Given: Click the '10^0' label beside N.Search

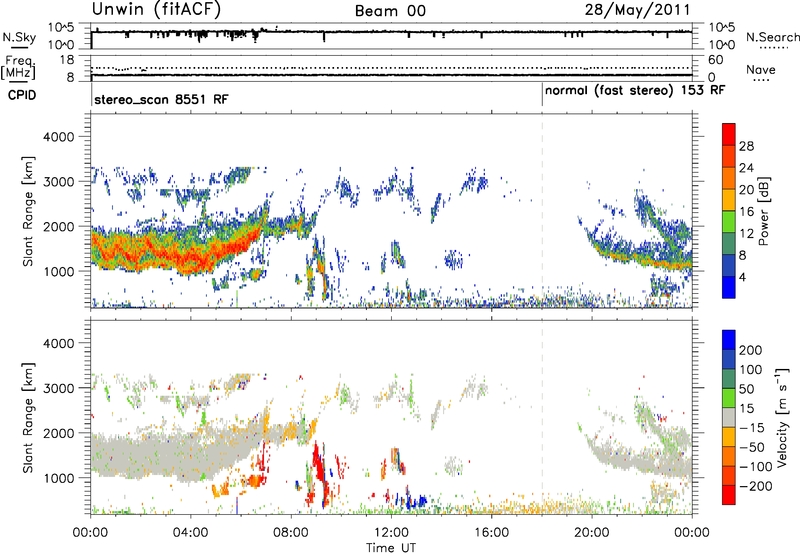Looking at the screenshot, I should click(722, 45).
